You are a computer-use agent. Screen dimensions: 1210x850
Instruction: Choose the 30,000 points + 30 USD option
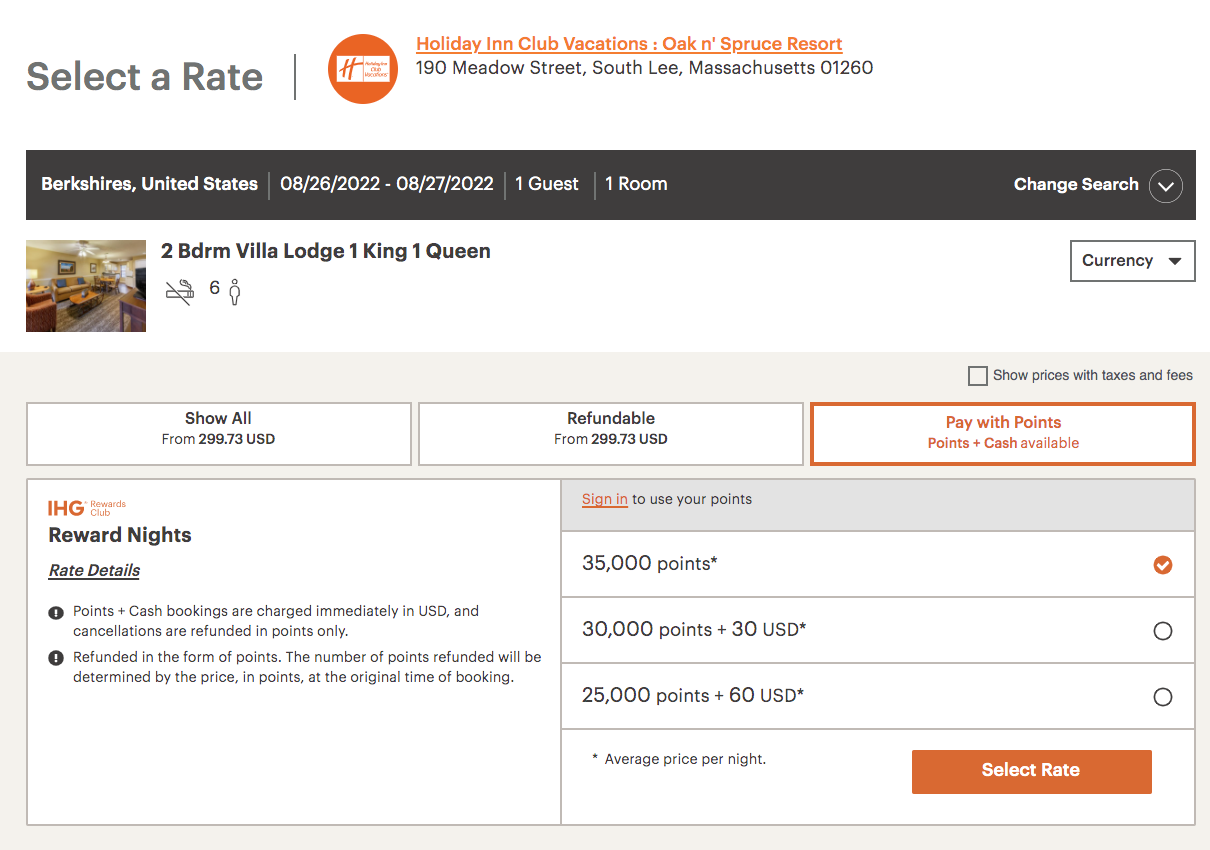point(1162,631)
